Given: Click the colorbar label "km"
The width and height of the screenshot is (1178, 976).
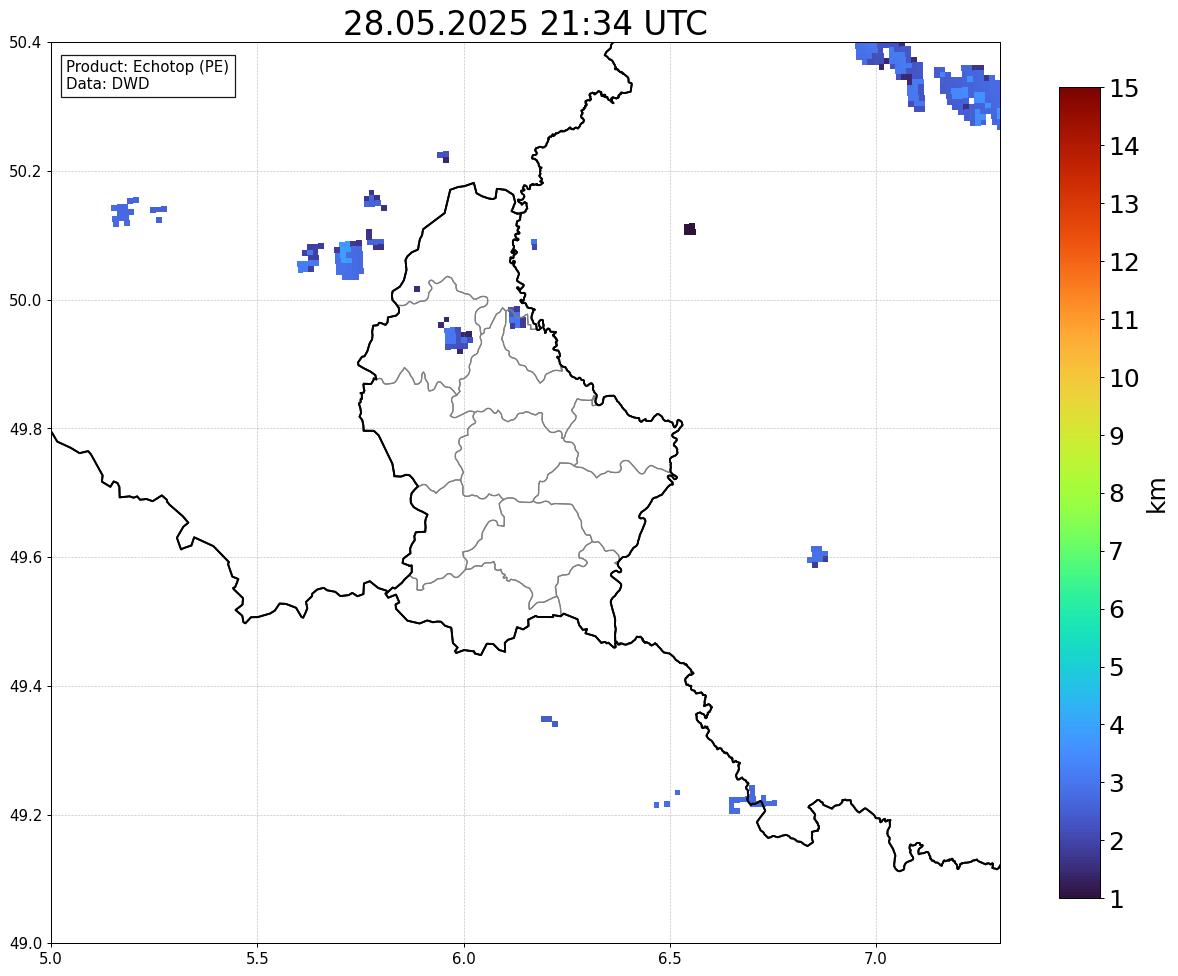Looking at the screenshot, I should [1157, 494].
